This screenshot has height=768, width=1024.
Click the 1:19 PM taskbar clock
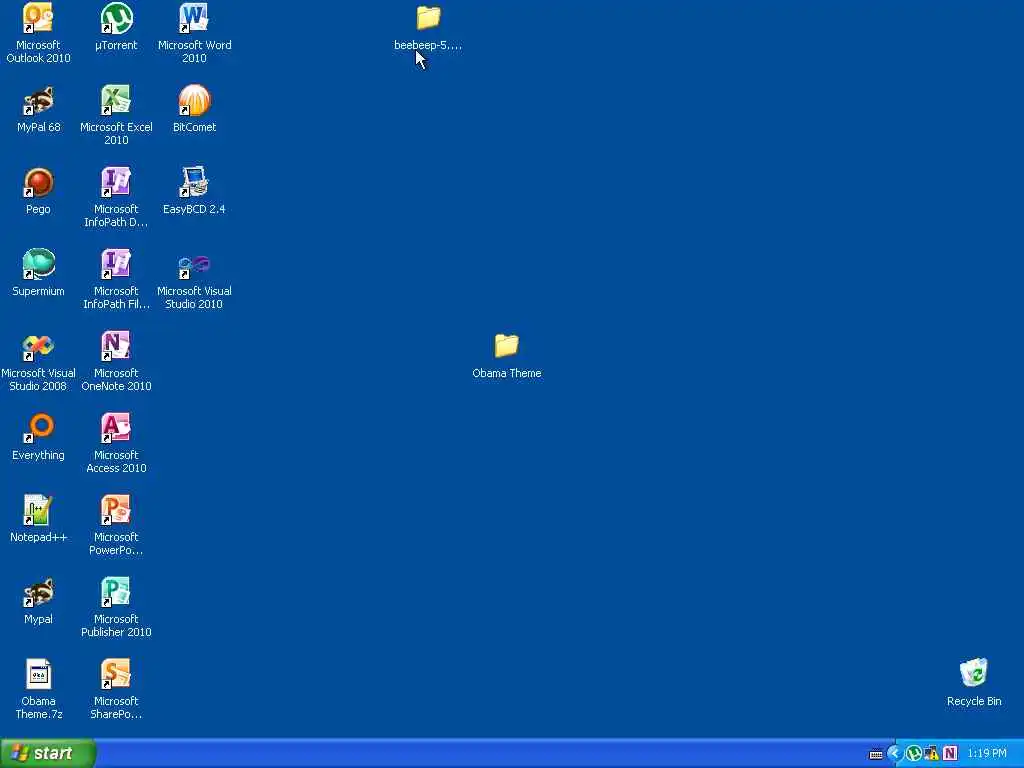tap(987, 754)
